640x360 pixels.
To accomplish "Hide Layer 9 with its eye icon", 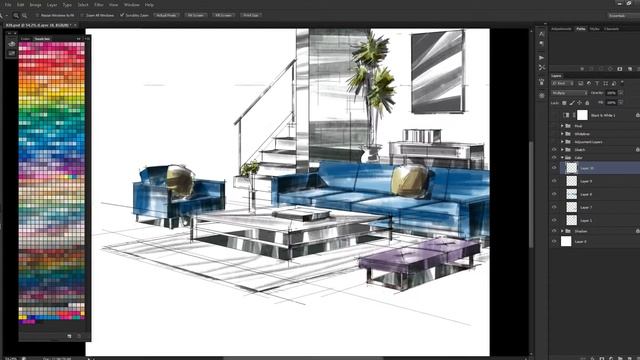I will pos(554,181).
